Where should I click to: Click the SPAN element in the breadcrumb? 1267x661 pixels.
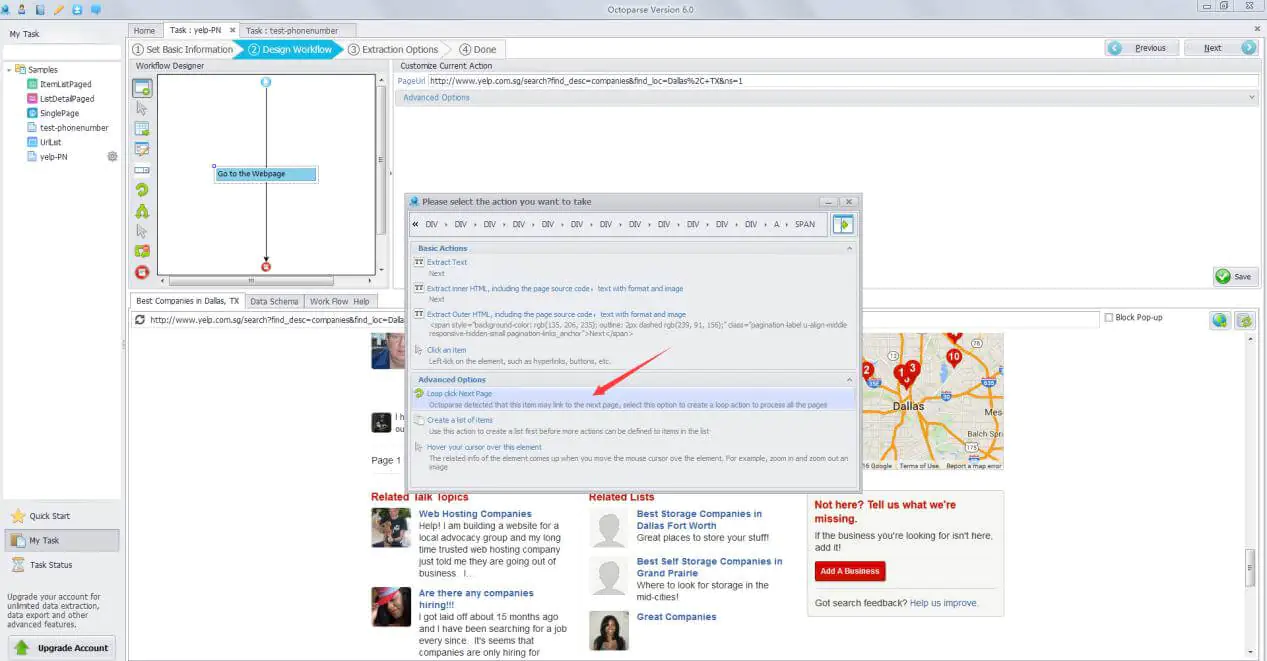click(x=805, y=225)
